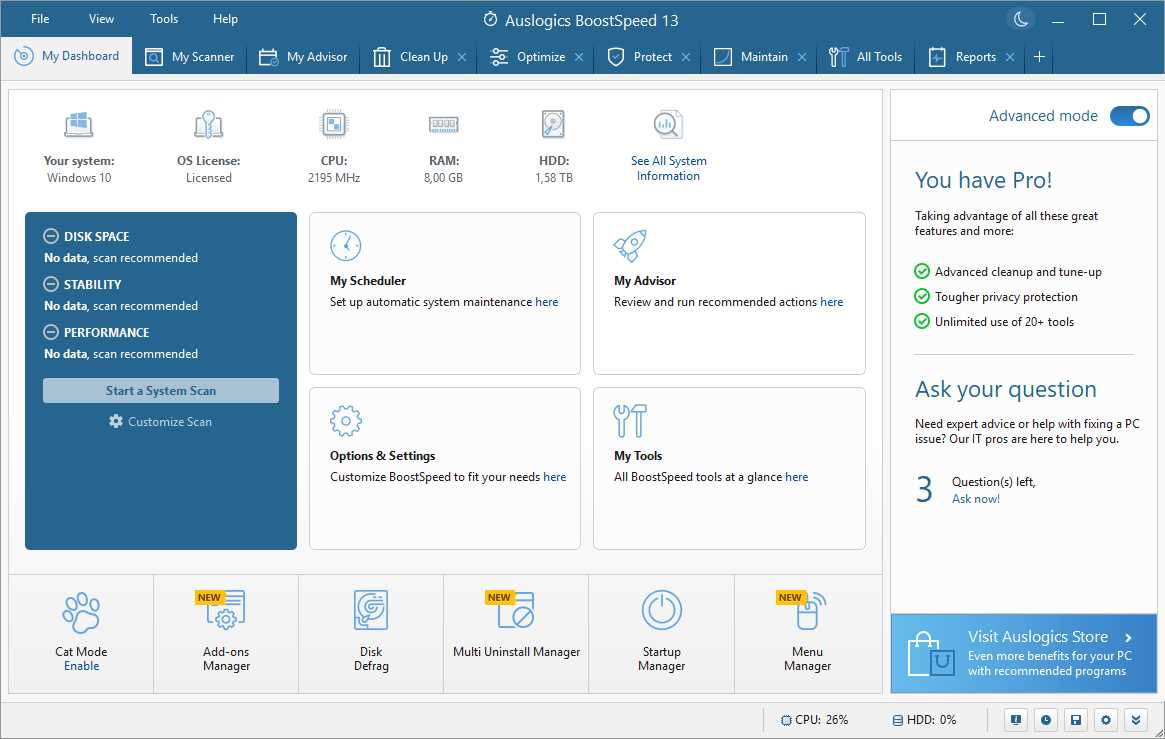1165x739 pixels.
Task: Click the My Tools wrench icon
Action: pos(630,421)
